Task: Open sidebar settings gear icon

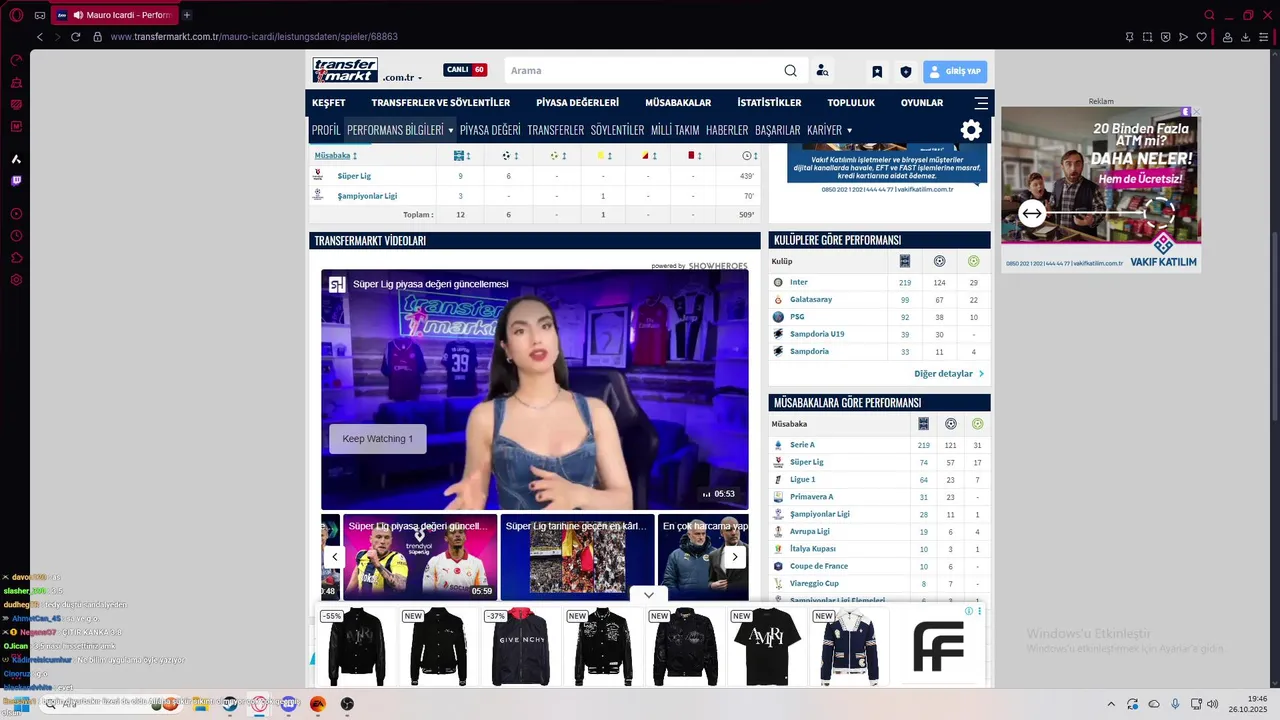Action: coord(16,280)
